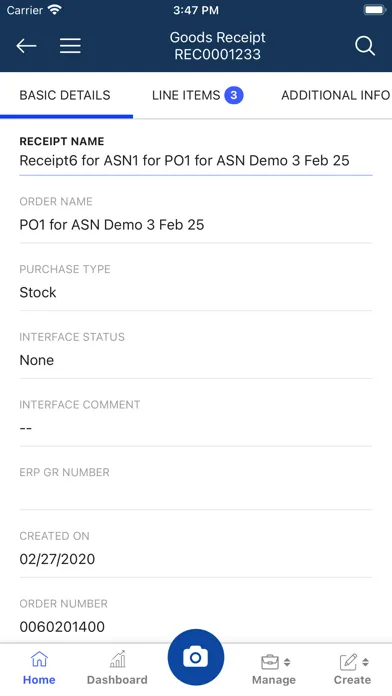Open the Additional Info tab
Viewport: 392px width, 696px height.
pos(336,95)
